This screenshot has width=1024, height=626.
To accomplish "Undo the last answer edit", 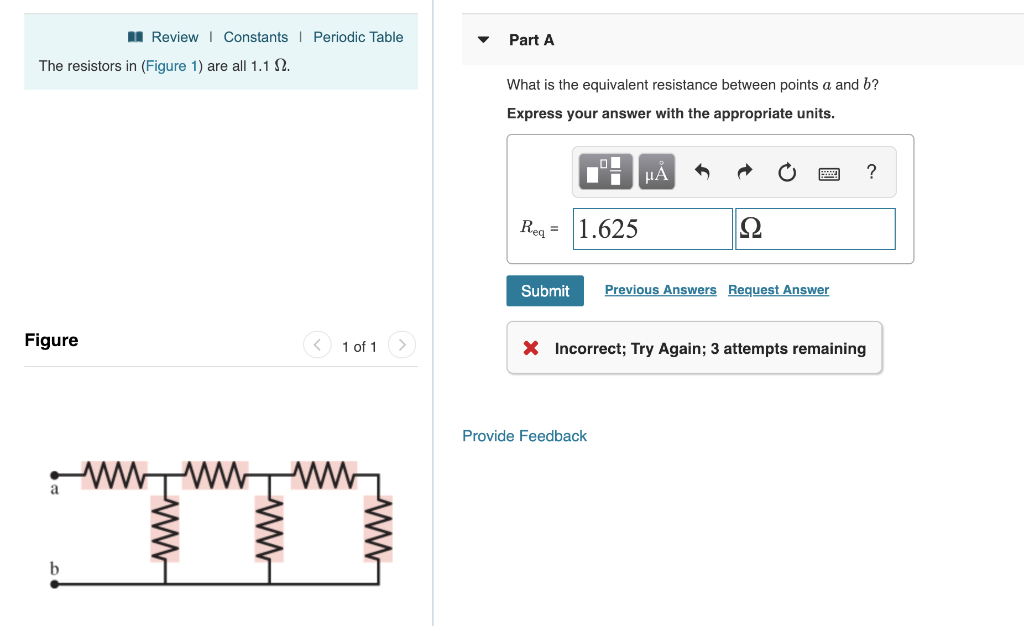I will (702, 171).
